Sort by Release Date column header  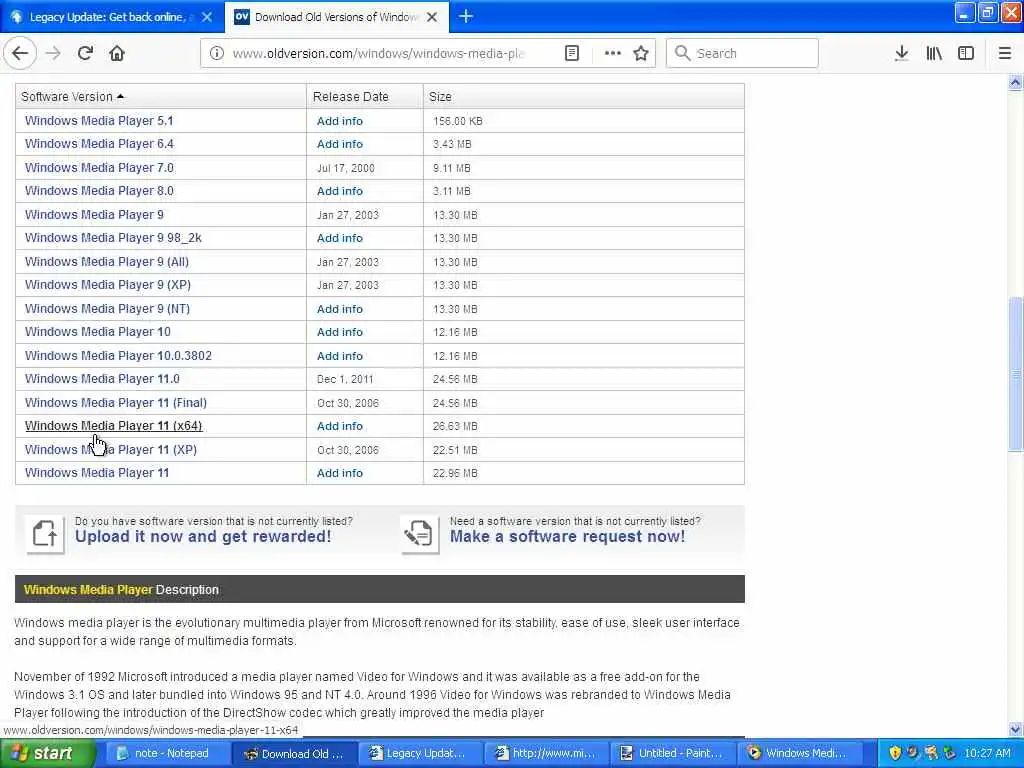pos(351,97)
